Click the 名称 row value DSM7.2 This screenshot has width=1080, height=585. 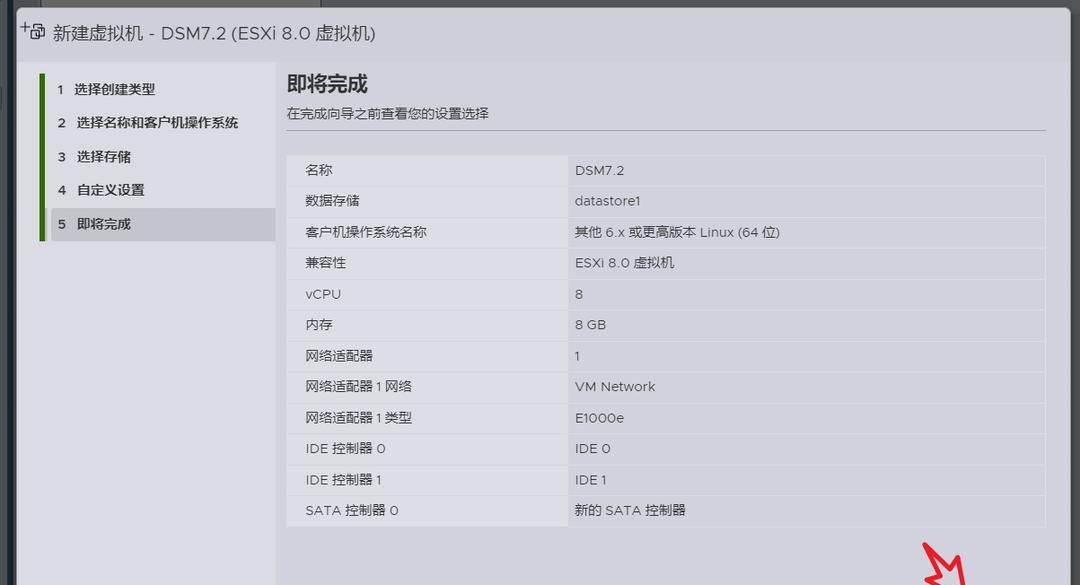coord(599,170)
